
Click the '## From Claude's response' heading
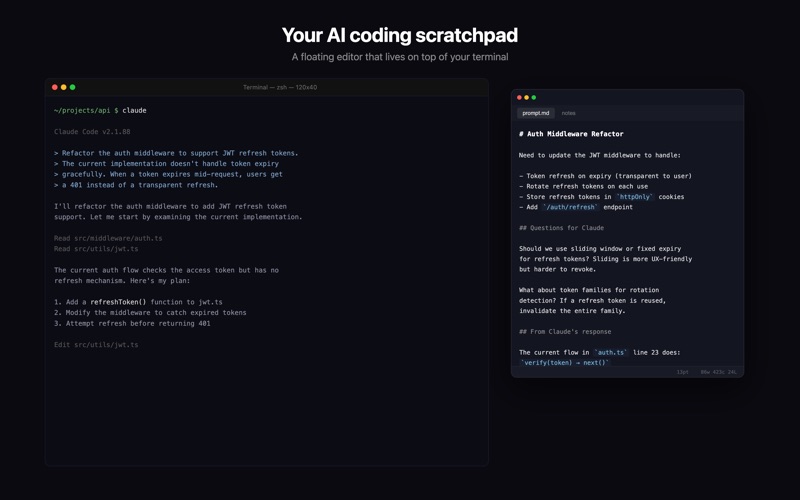pos(565,332)
